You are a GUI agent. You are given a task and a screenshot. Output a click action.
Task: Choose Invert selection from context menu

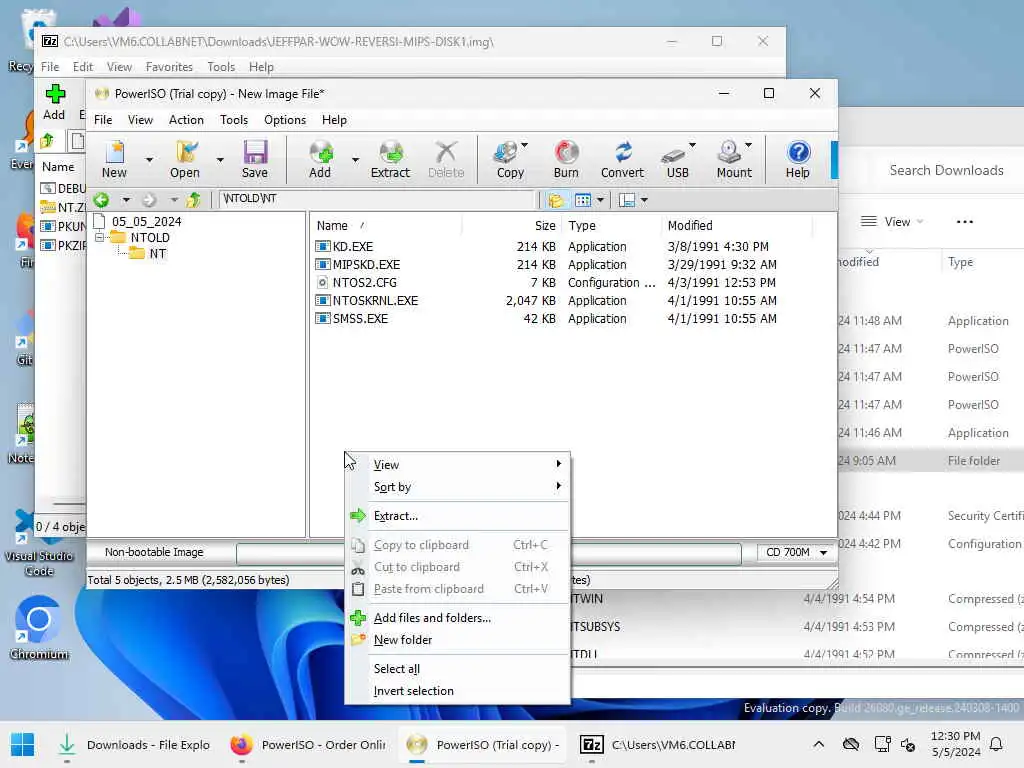(x=457, y=691)
